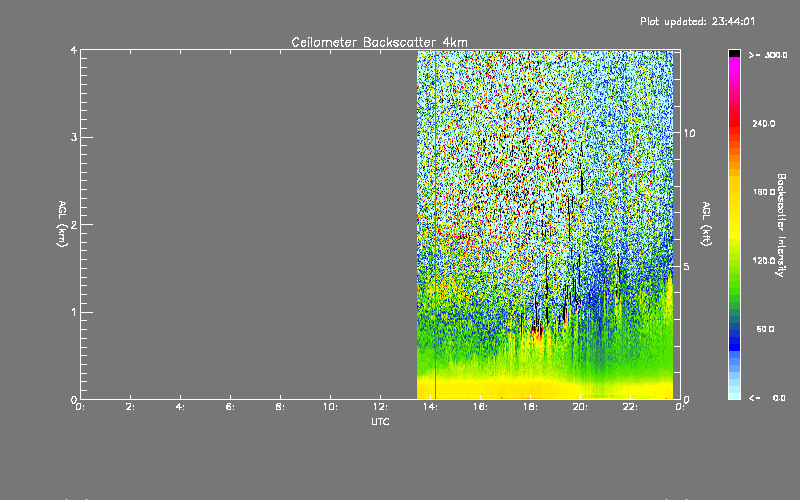800x500 pixels.
Task: Click the '20:' hour label on the time axis
Action: coord(580,407)
